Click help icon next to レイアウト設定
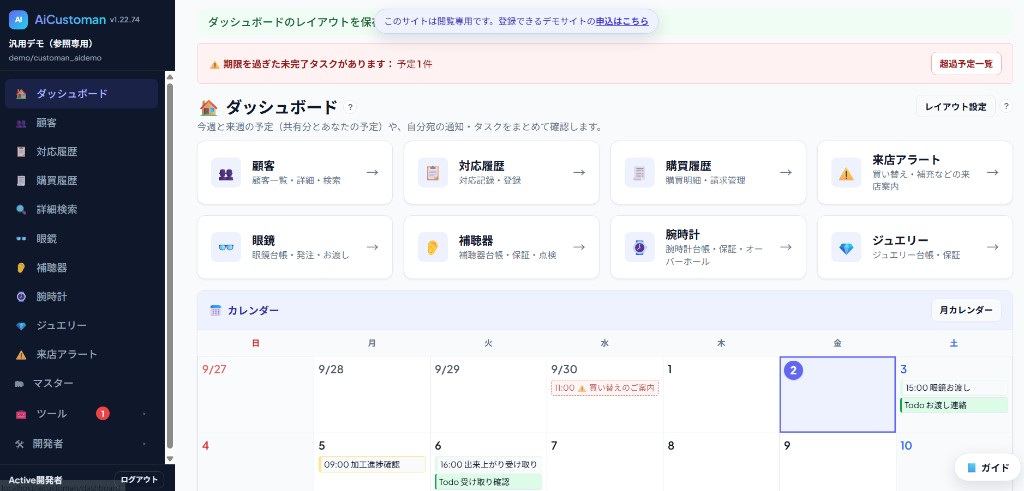The width and height of the screenshot is (1024, 491). point(1006,106)
